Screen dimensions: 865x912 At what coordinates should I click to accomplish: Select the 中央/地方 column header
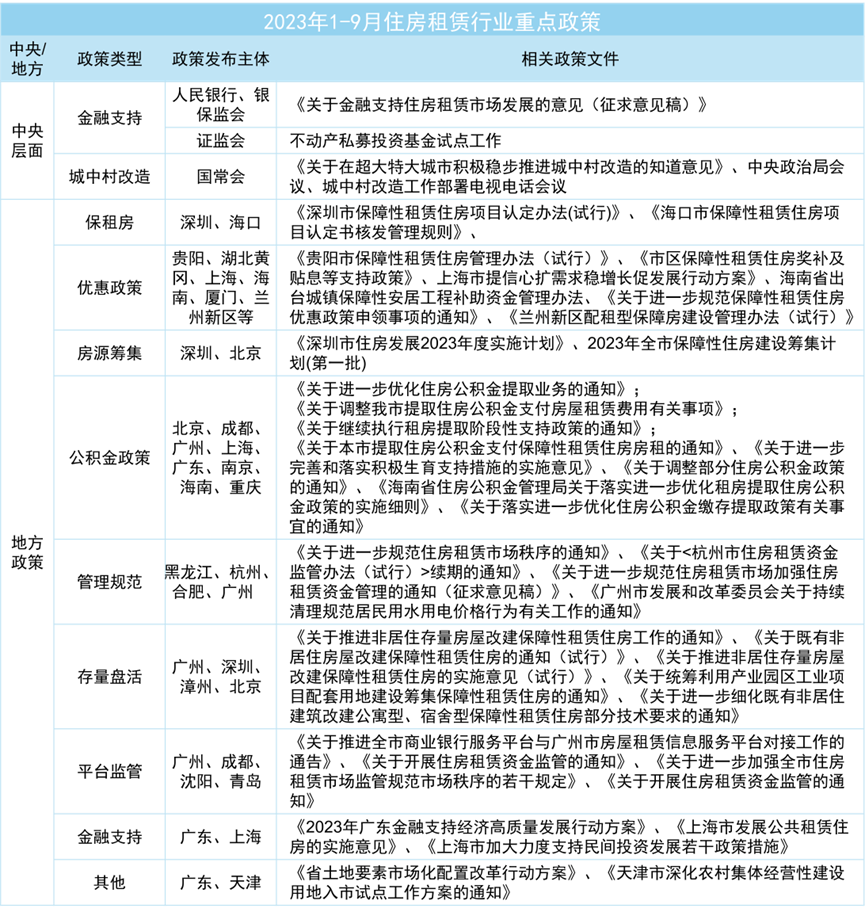pyautogui.click(x=27, y=60)
